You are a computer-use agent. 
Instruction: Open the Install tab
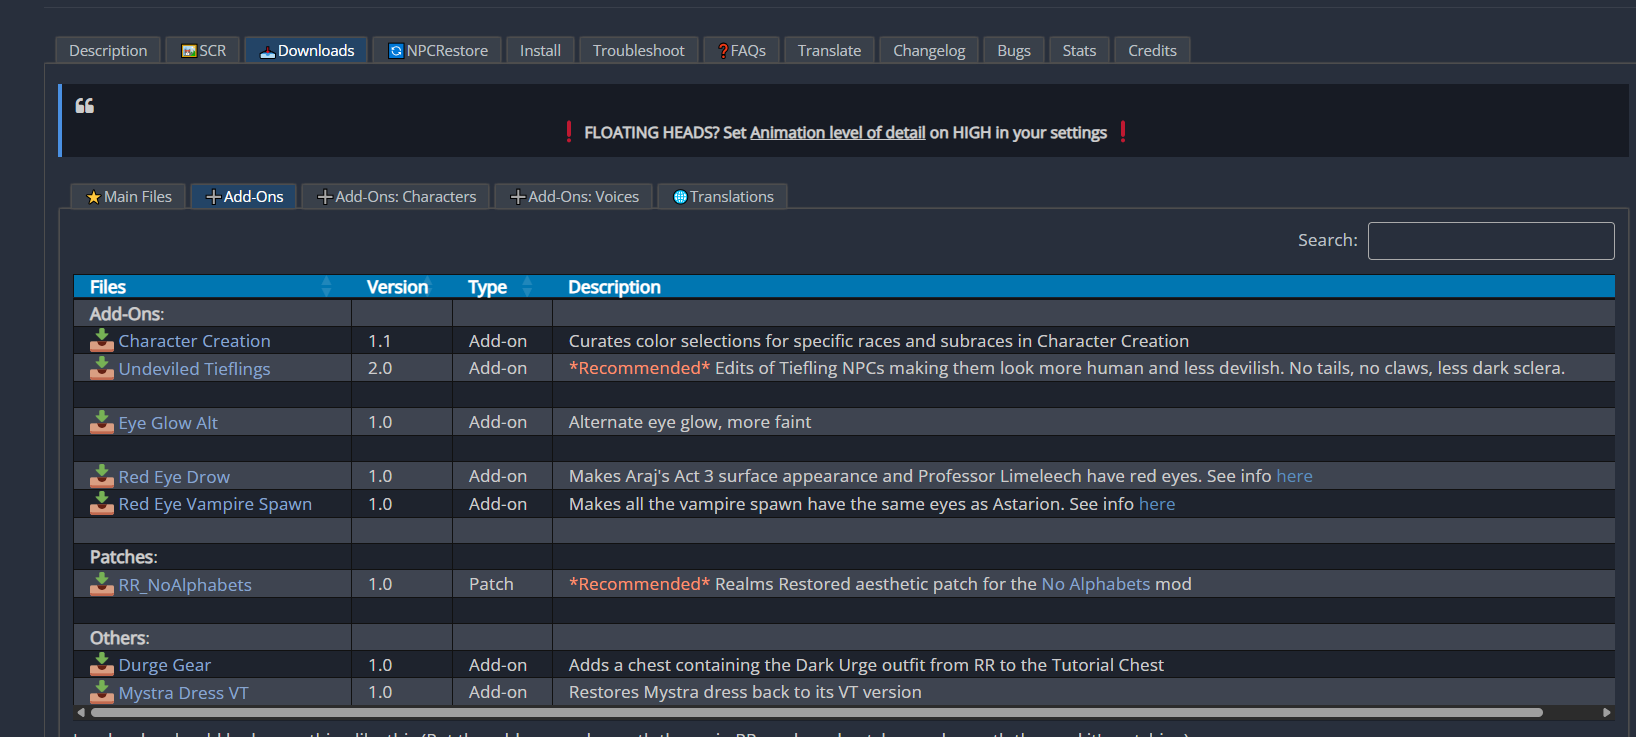(540, 50)
